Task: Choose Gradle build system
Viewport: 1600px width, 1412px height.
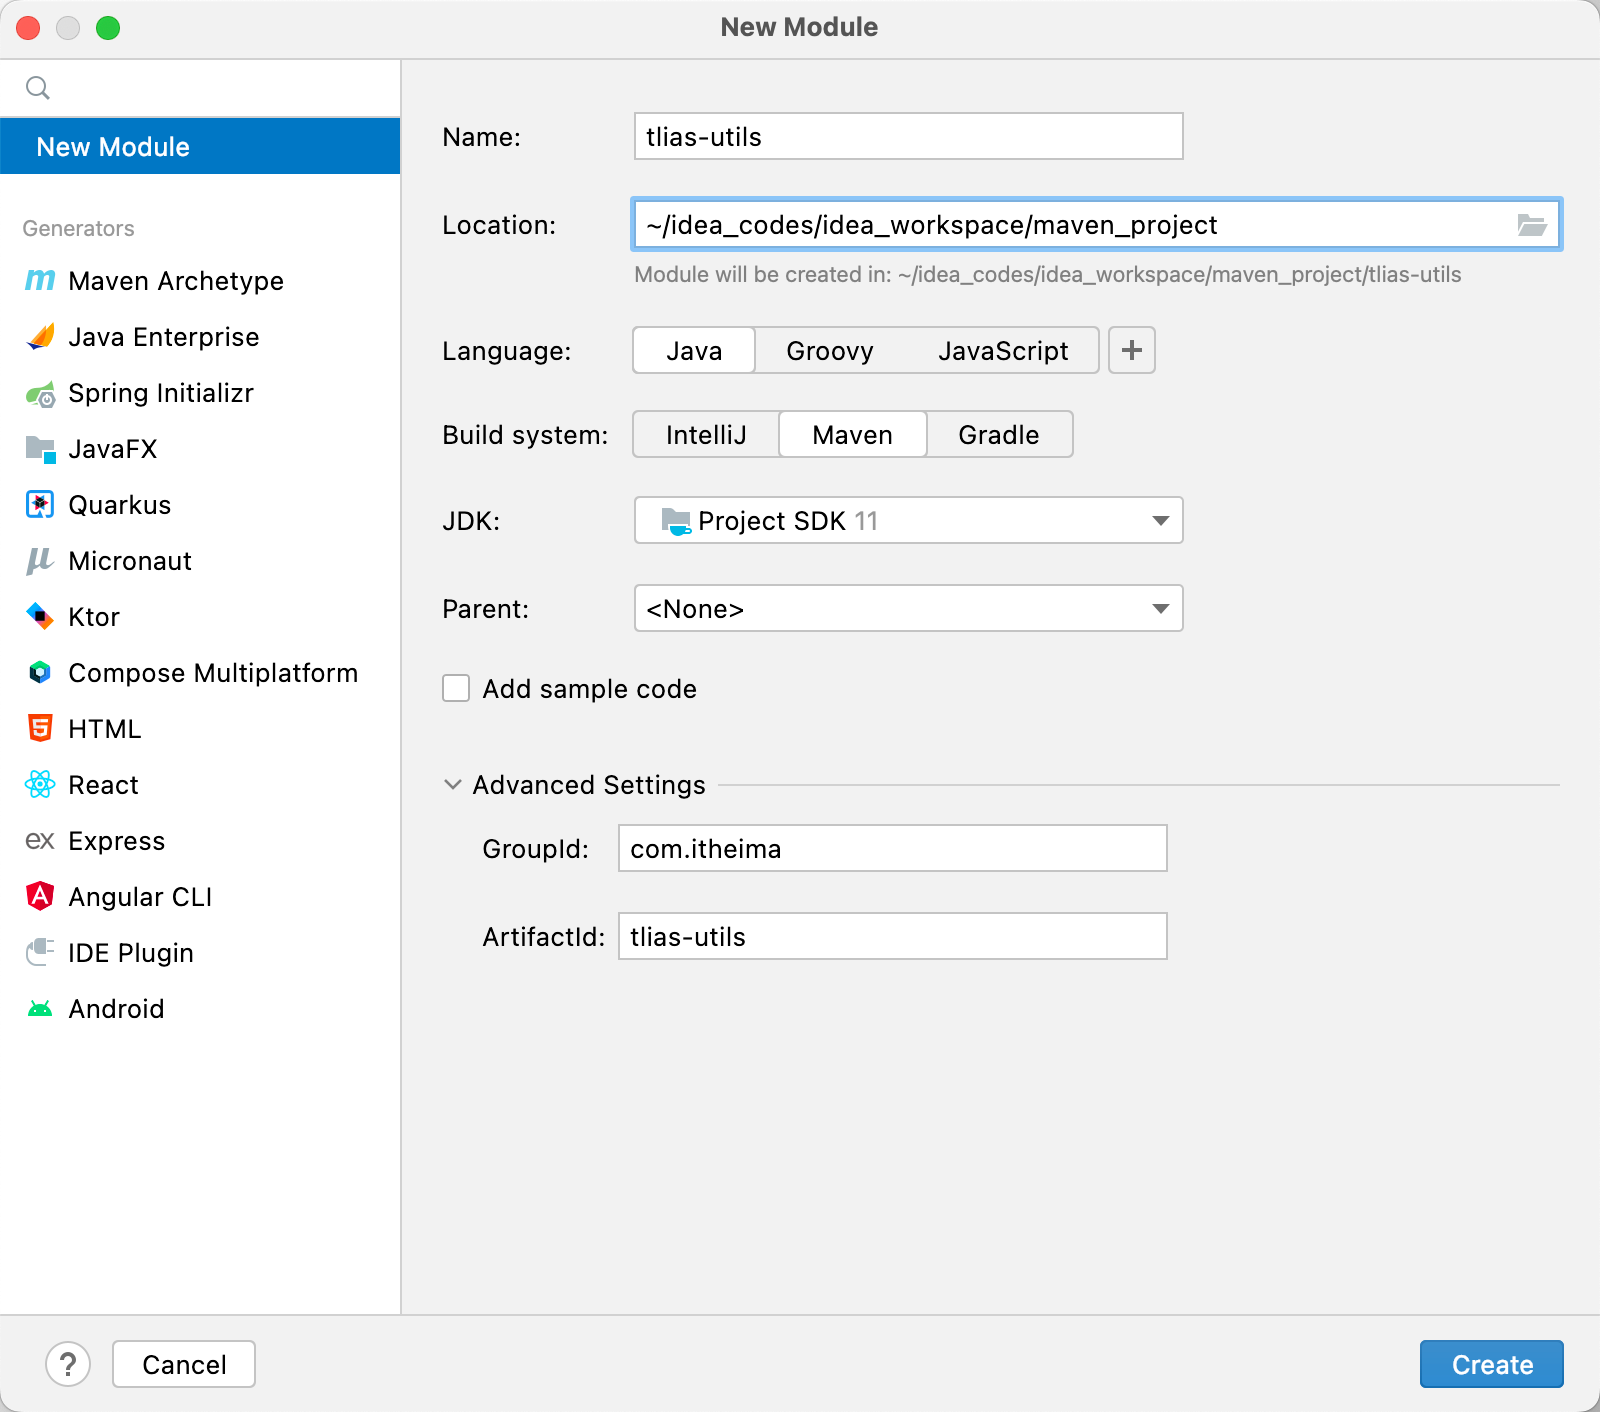Action: coord(999,435)
